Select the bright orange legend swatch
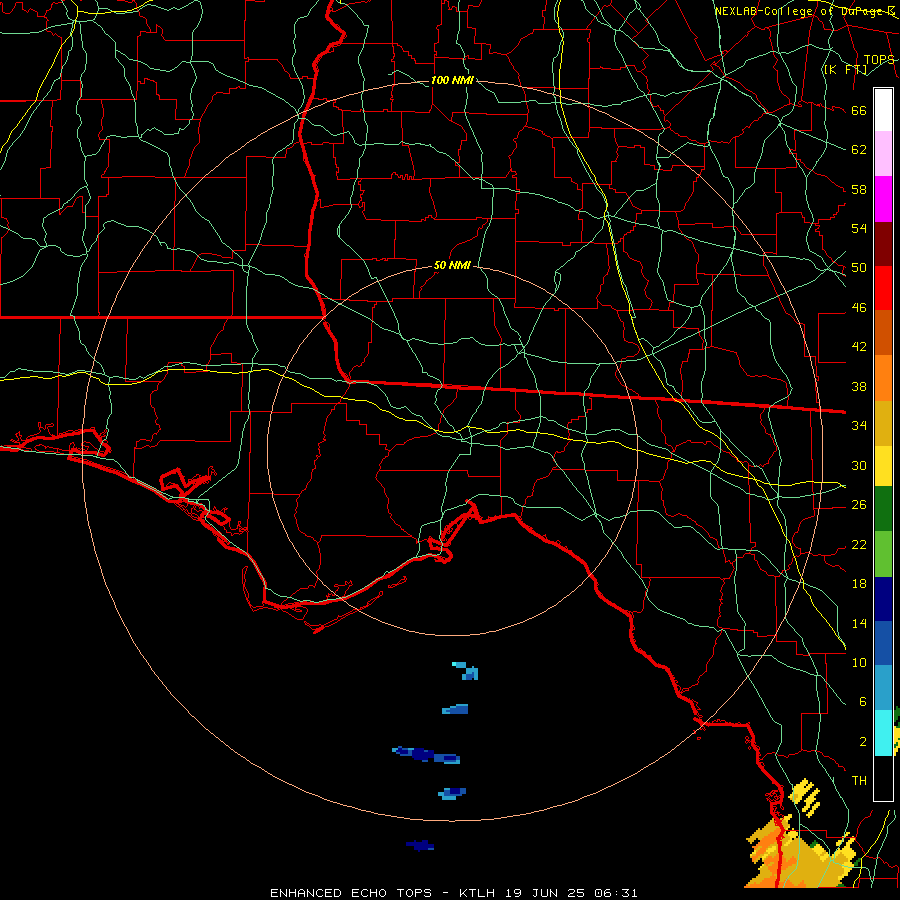Viewport: 900px width, 900px height. point(883,378)
